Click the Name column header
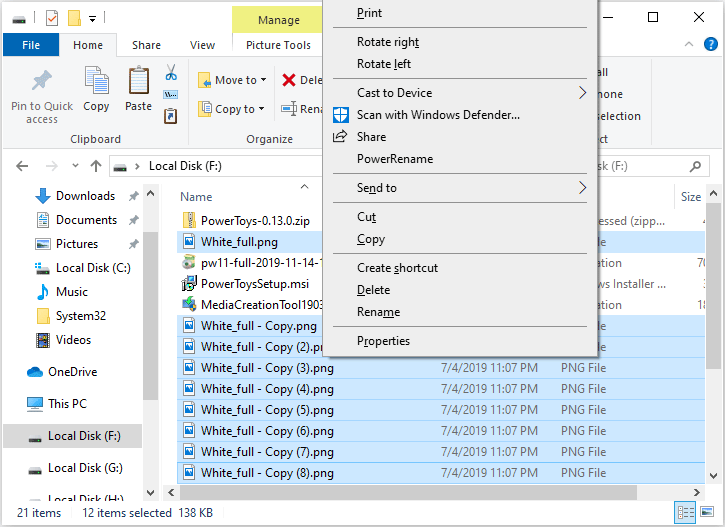This screenshot has width=725, height=527. 196,197
